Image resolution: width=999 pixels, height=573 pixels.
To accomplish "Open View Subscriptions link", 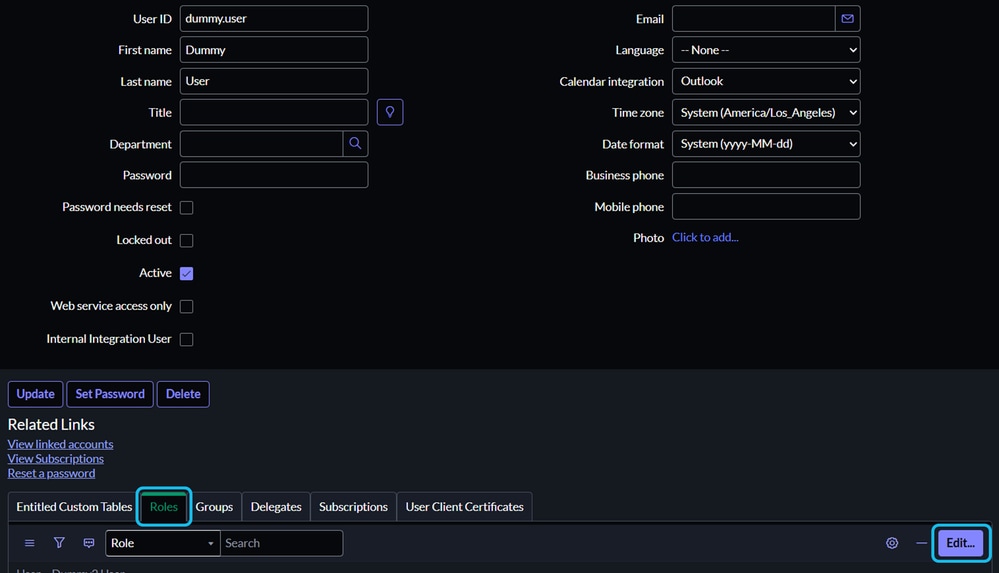I will (x=55, y=459).
